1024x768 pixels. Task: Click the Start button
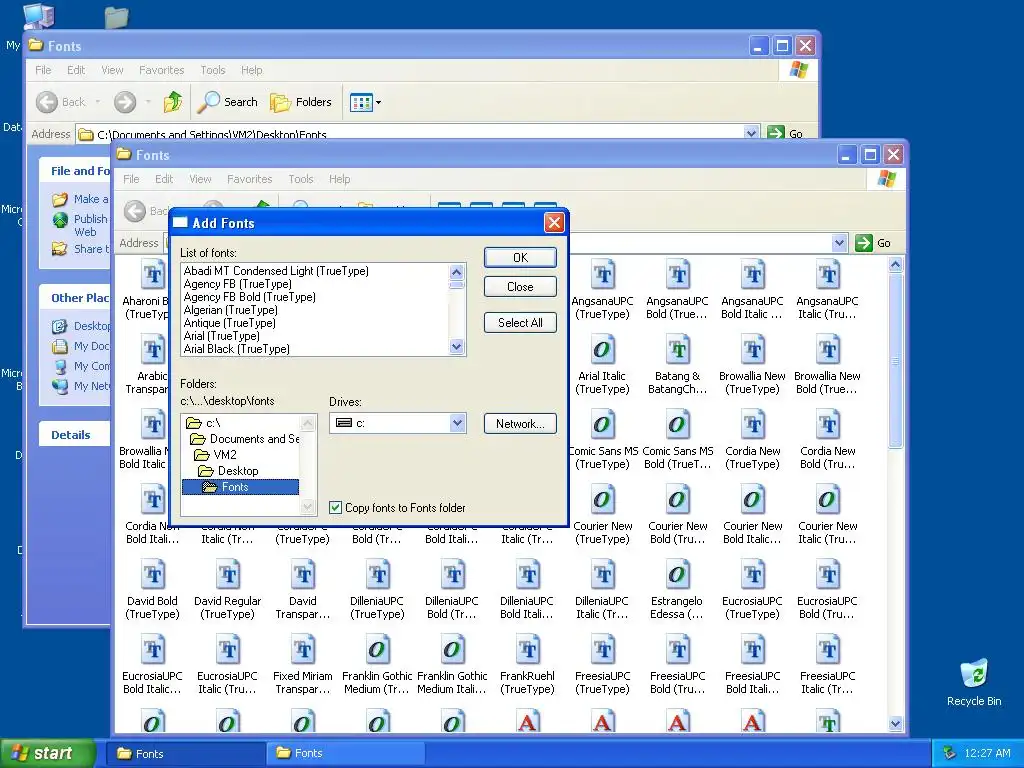point(47,753)
